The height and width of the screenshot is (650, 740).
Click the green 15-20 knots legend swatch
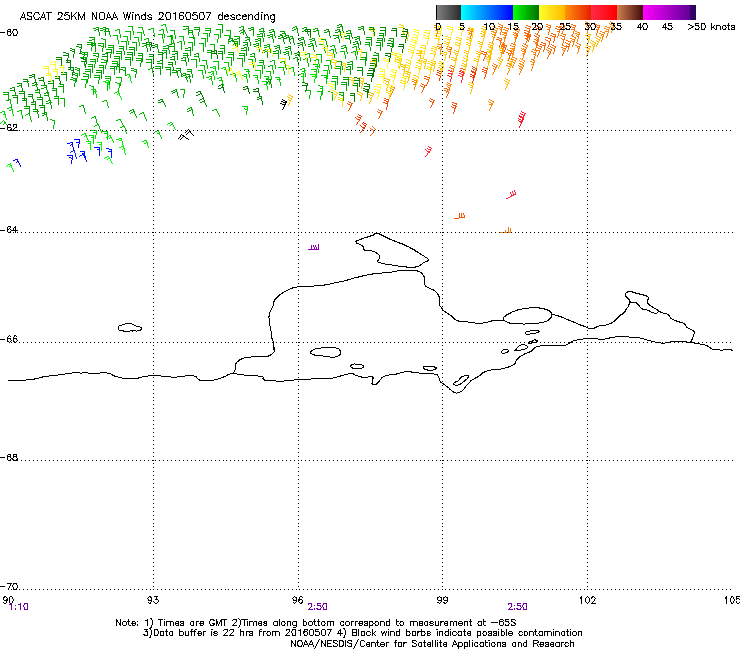pos(526,12)
